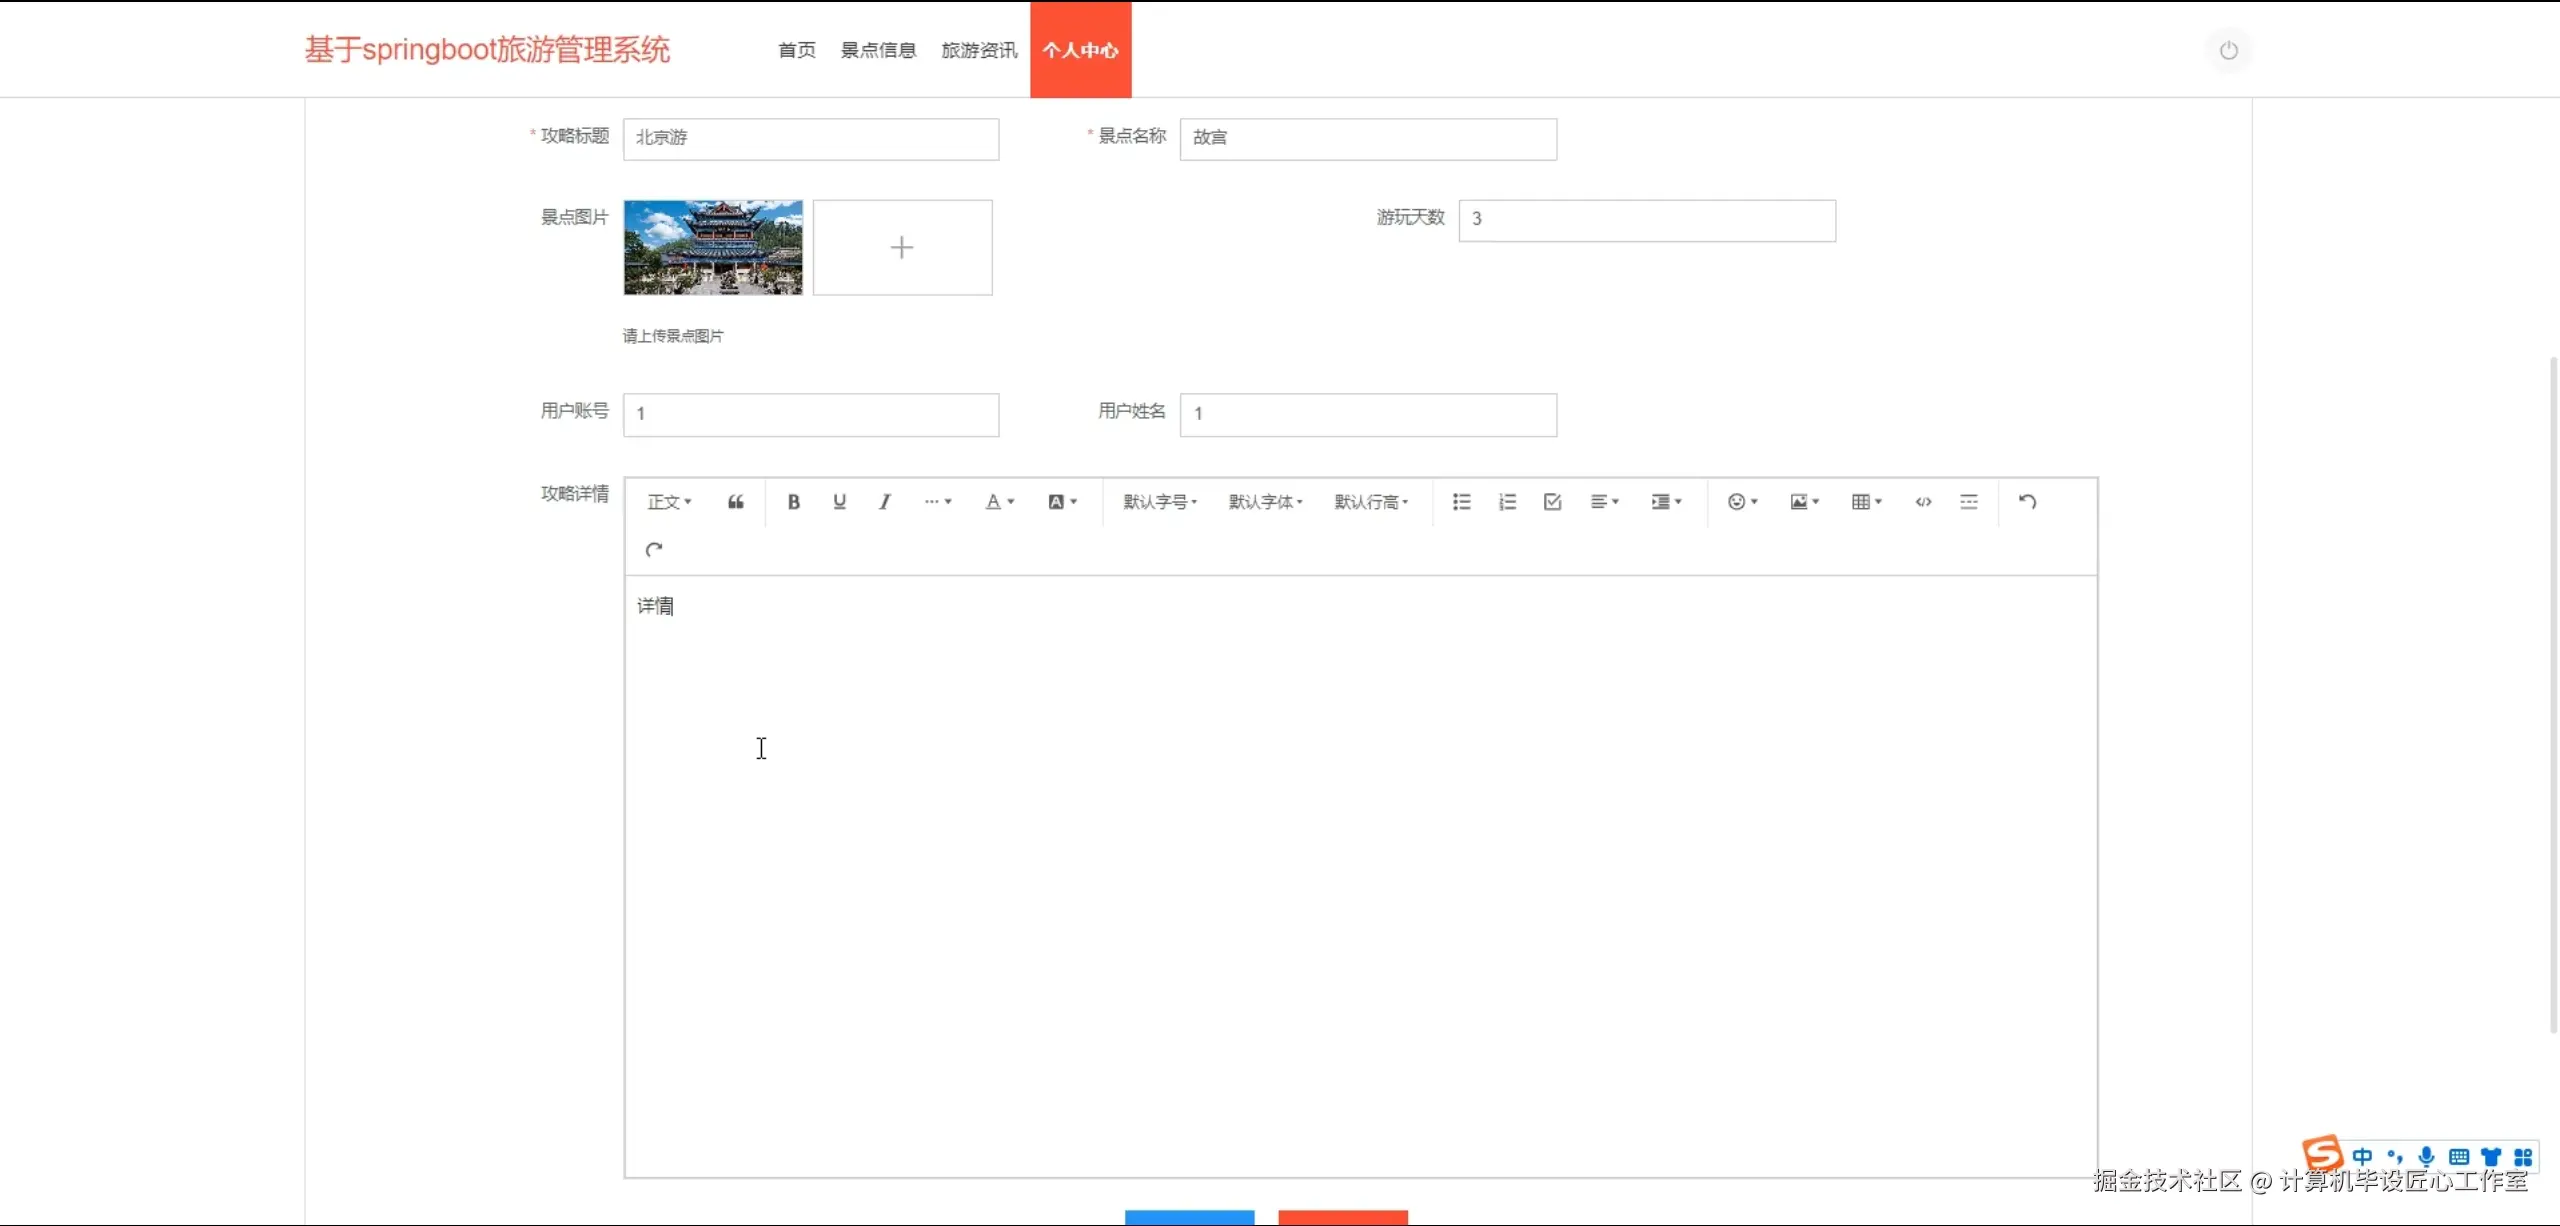Redo edit in editor toolbar
Viewport: 2560px width, 1226px height.
click(654, 550)
